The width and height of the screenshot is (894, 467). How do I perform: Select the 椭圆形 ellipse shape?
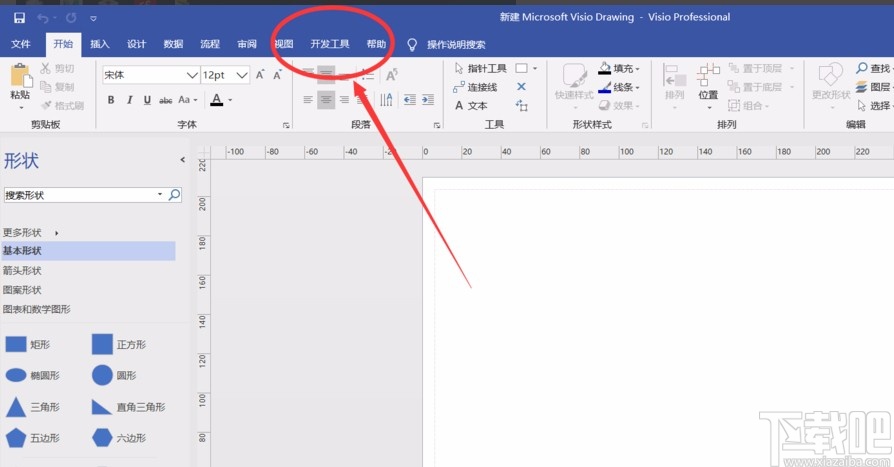pyautogui.click(x=32, y=375)
